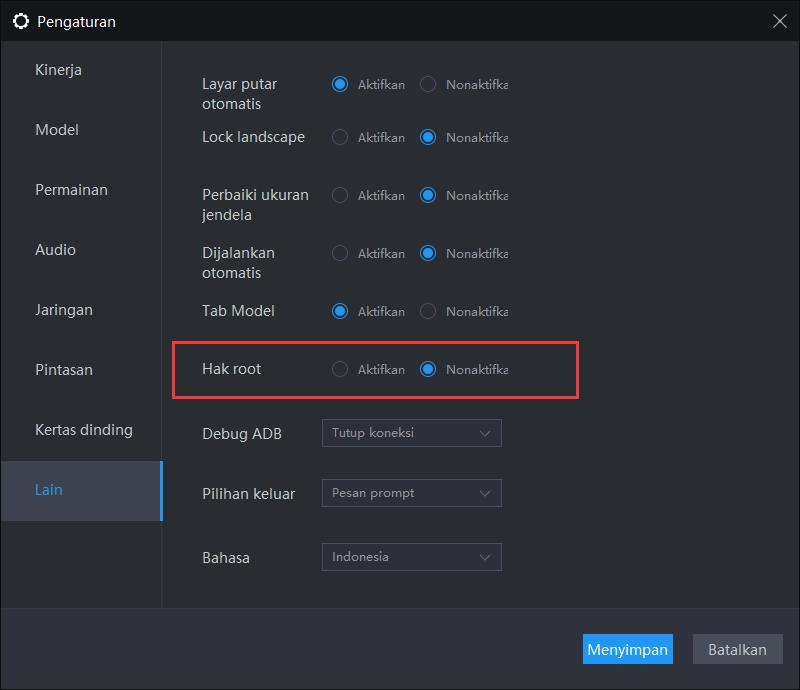Open the Permainan settings
The width and height of the screenshot is (800, 690).
pyautogui.click(x=71, y=189)
